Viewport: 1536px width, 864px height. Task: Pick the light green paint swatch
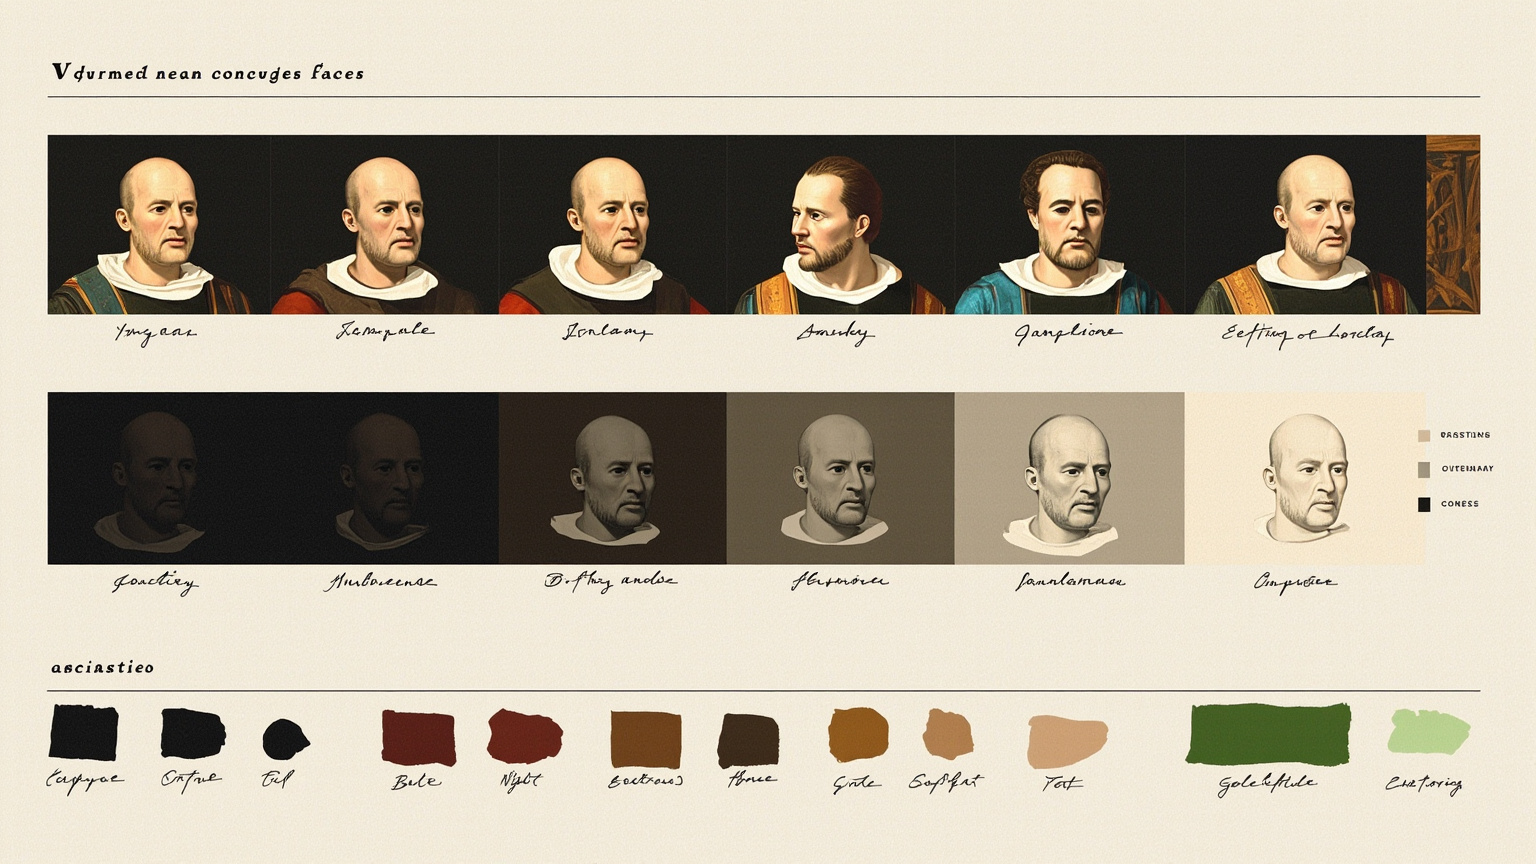(x=1428, y=732)
